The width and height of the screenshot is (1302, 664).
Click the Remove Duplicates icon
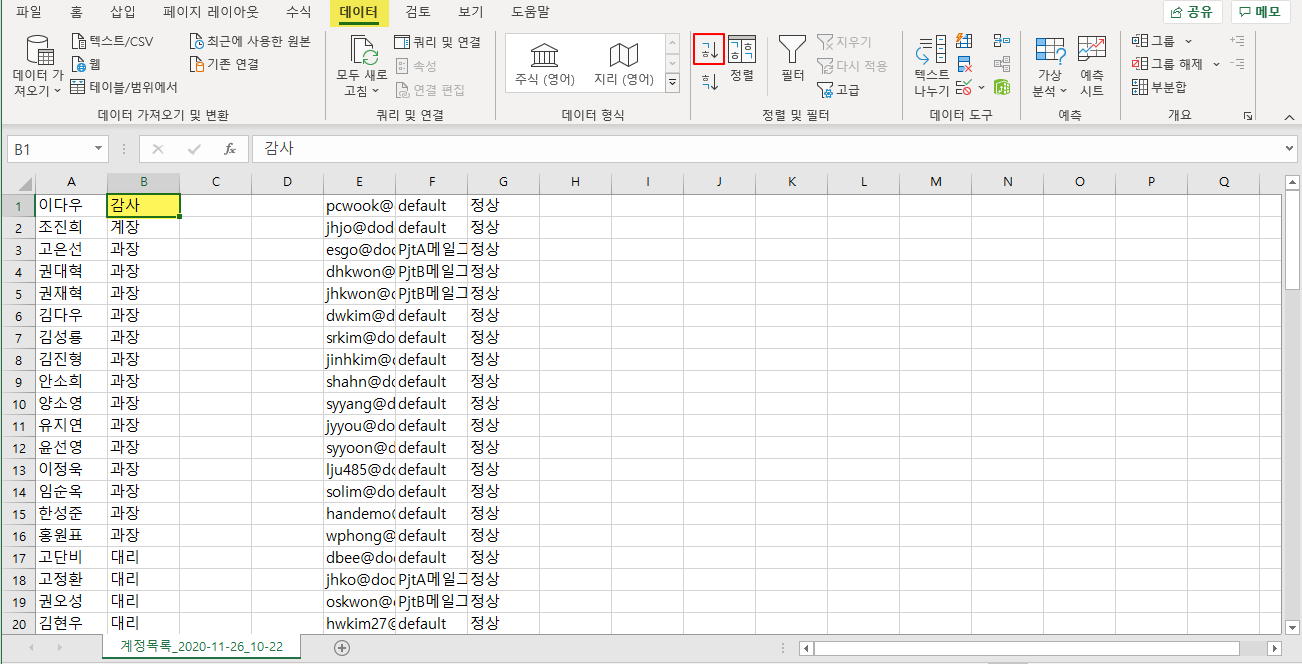pyautogui.click(x=964, y=65)
